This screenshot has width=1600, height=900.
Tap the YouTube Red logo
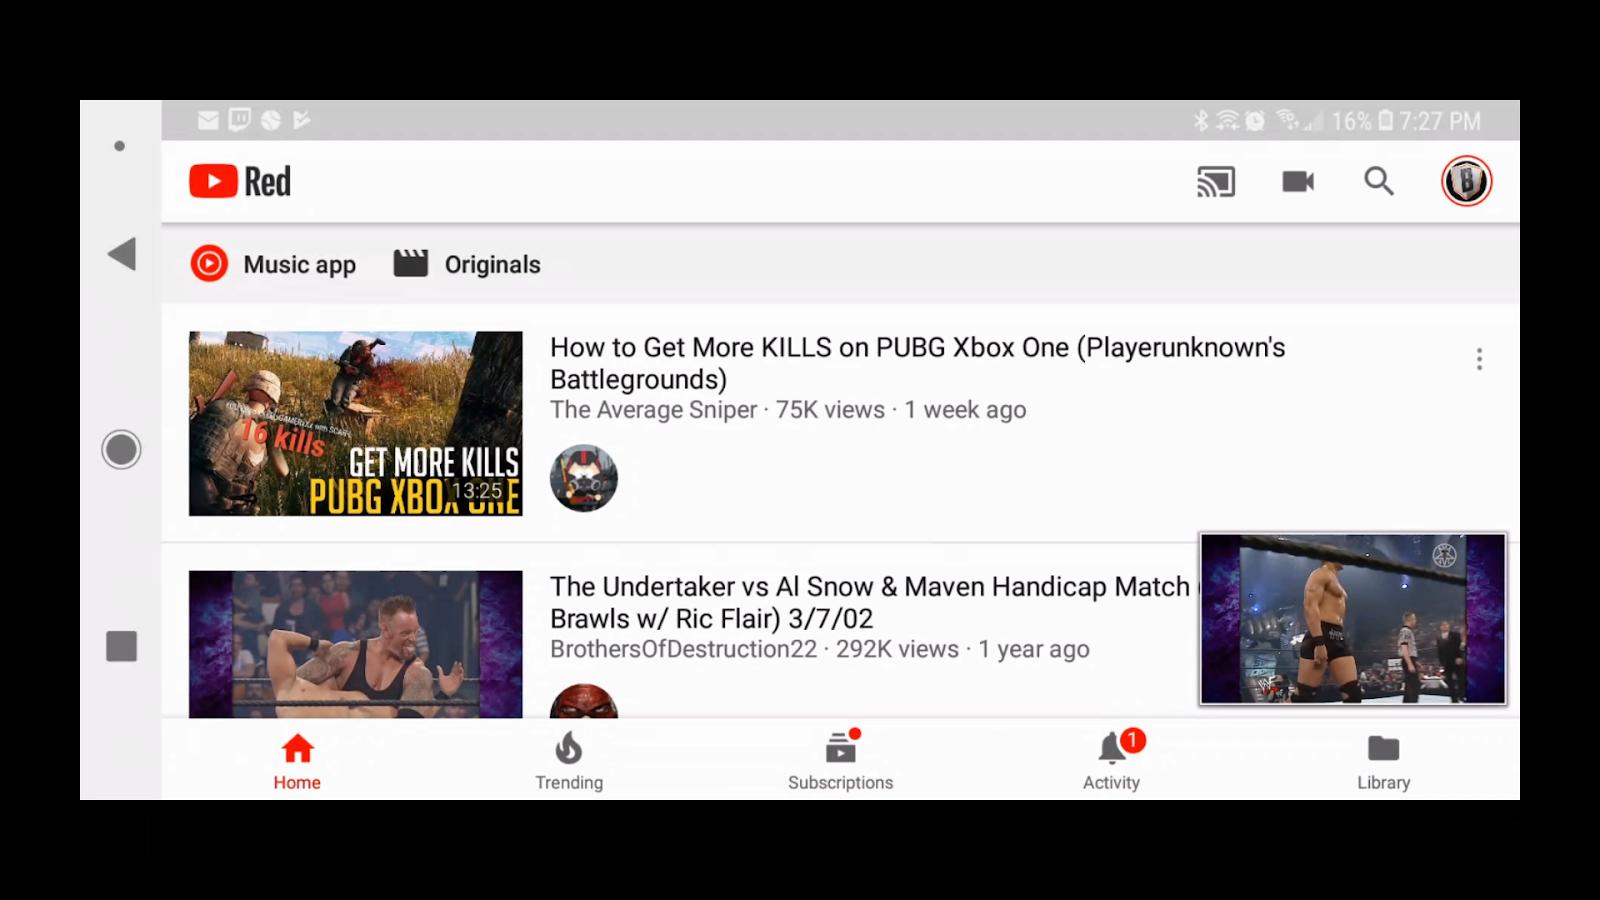[240, 182]
